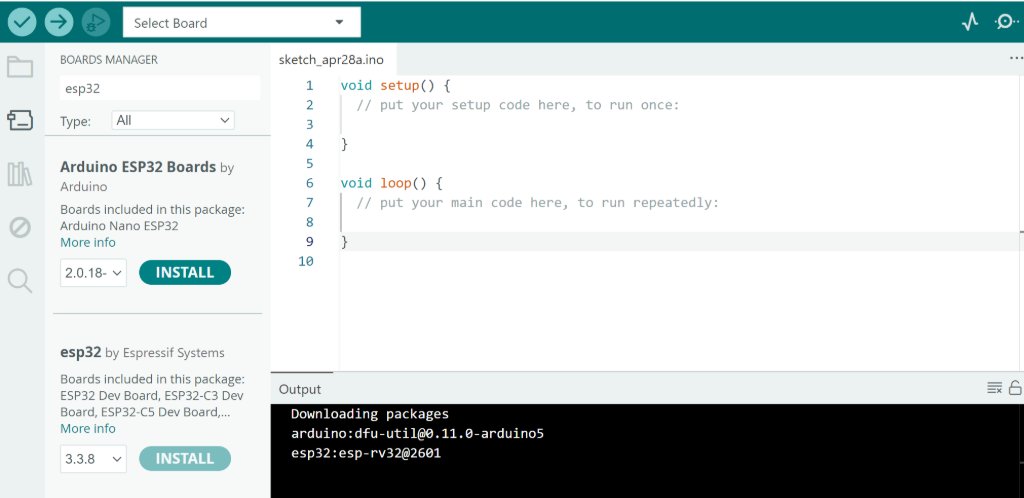This screenshot has width=1024, height=498.
Task: Open version dropdown 2.0.18 for Arduino ESP32 Boards
Action: click(93, 273)
